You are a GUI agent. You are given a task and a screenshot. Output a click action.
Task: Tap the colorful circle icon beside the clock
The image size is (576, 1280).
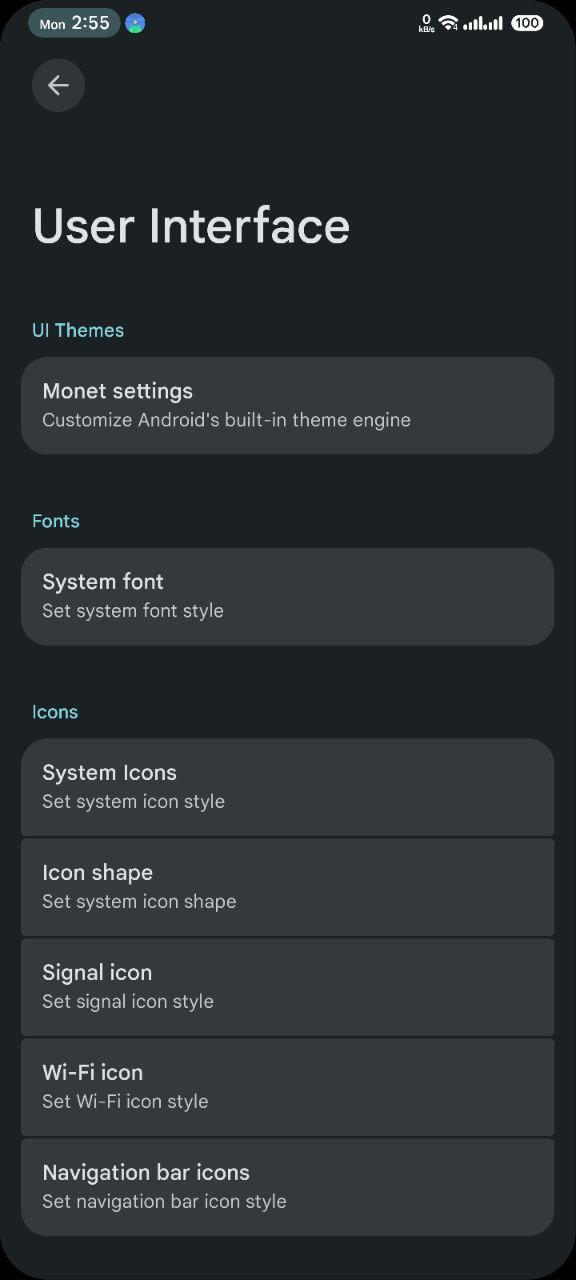click(135, 23)
